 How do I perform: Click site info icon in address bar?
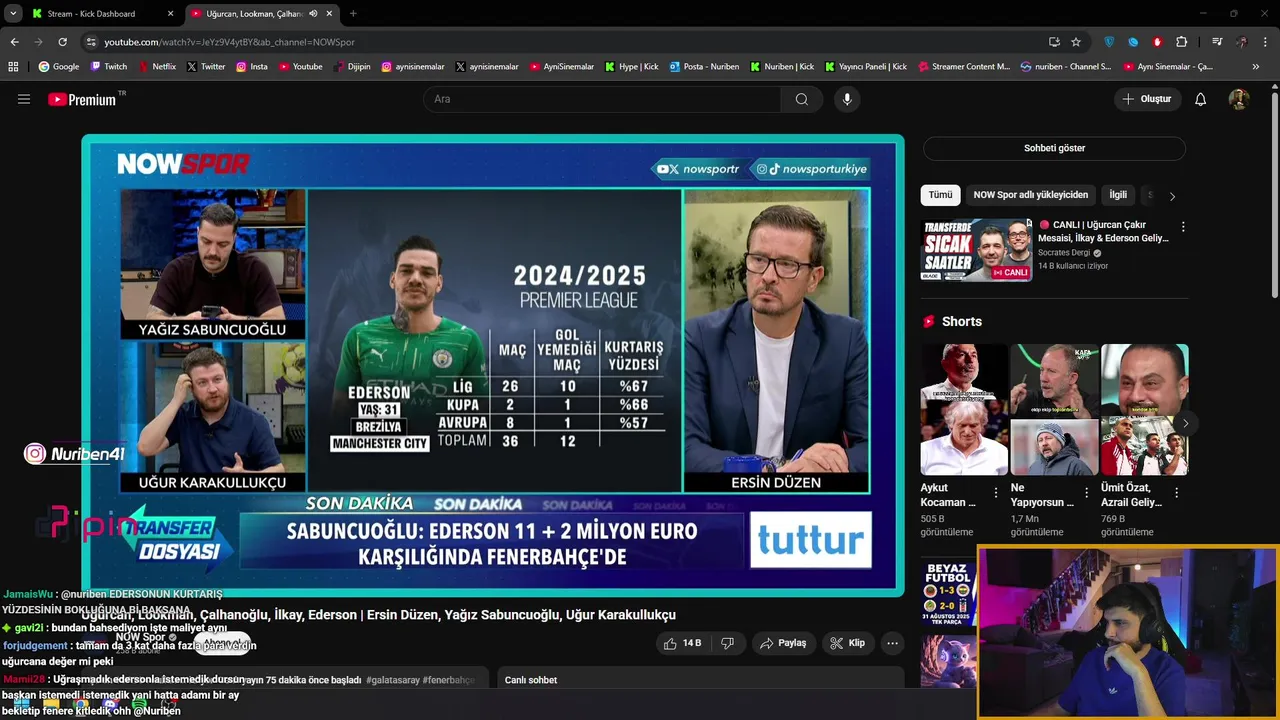click(x=92, y=42)
